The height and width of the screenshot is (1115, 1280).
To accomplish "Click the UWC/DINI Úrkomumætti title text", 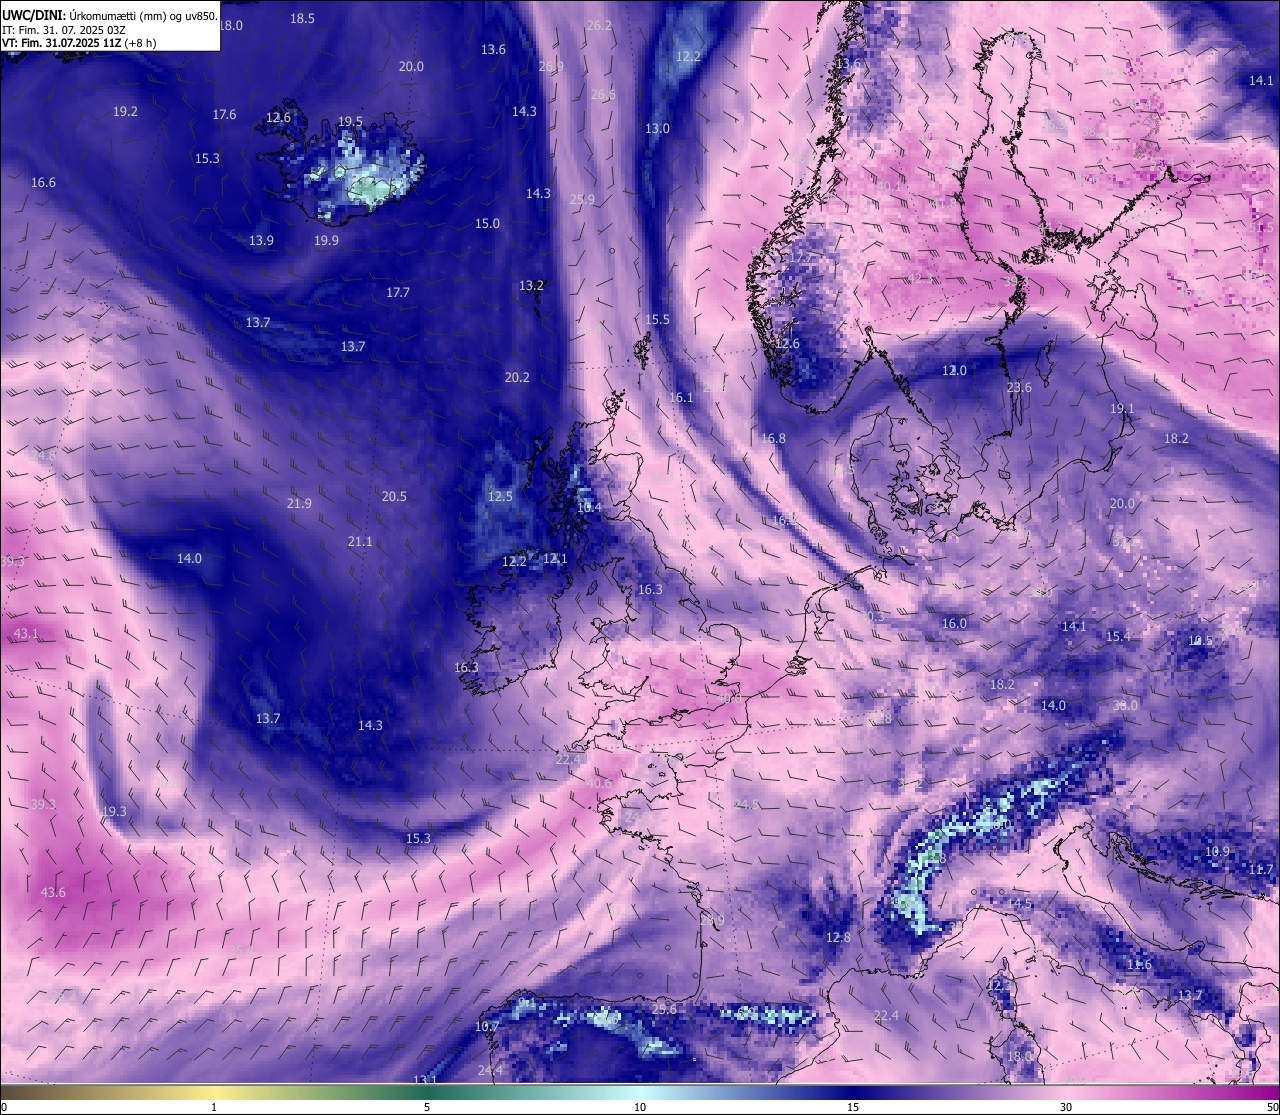I will (109, 15).
